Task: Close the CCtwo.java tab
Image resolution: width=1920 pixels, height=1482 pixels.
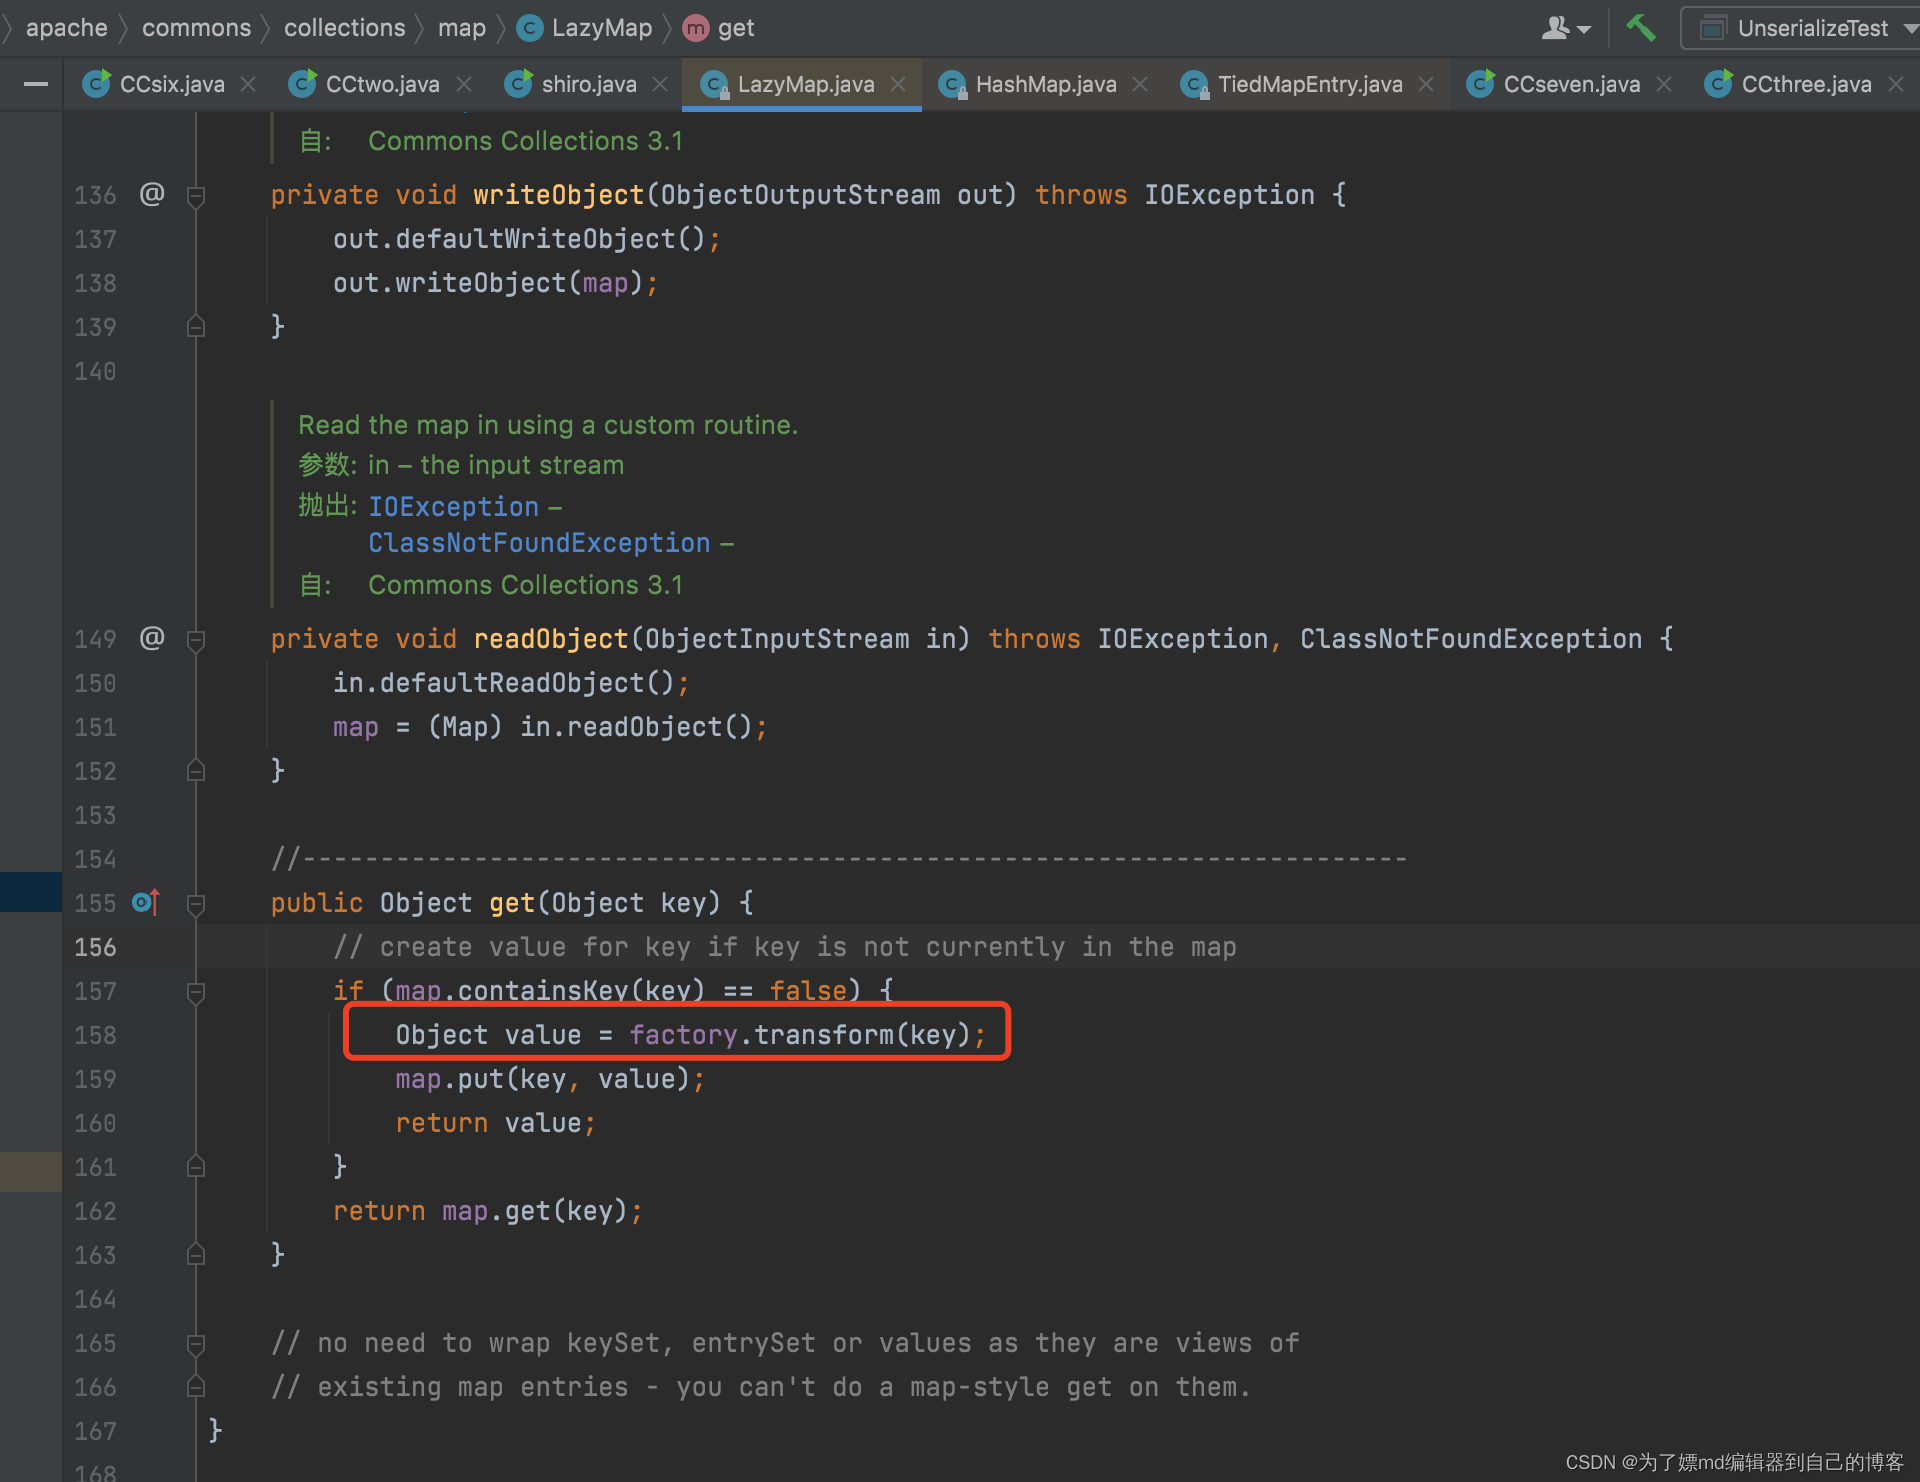Action: [464, 85]
